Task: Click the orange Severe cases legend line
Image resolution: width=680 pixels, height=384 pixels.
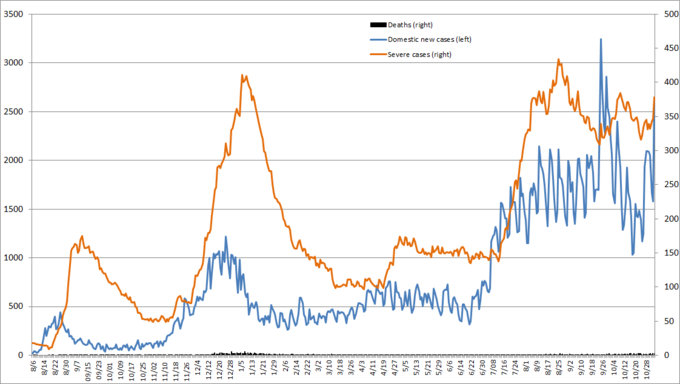Action: (x=378, y=55)
